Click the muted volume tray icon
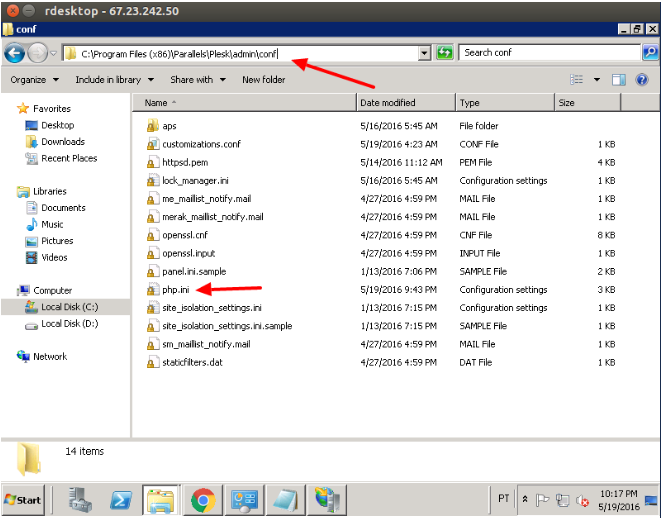Viewport: 662px width, 518px height. coord(582,501)
